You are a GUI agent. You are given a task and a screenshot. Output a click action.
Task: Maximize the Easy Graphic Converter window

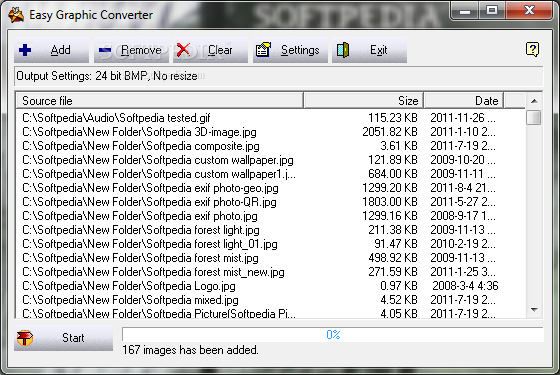pos(492,10)
